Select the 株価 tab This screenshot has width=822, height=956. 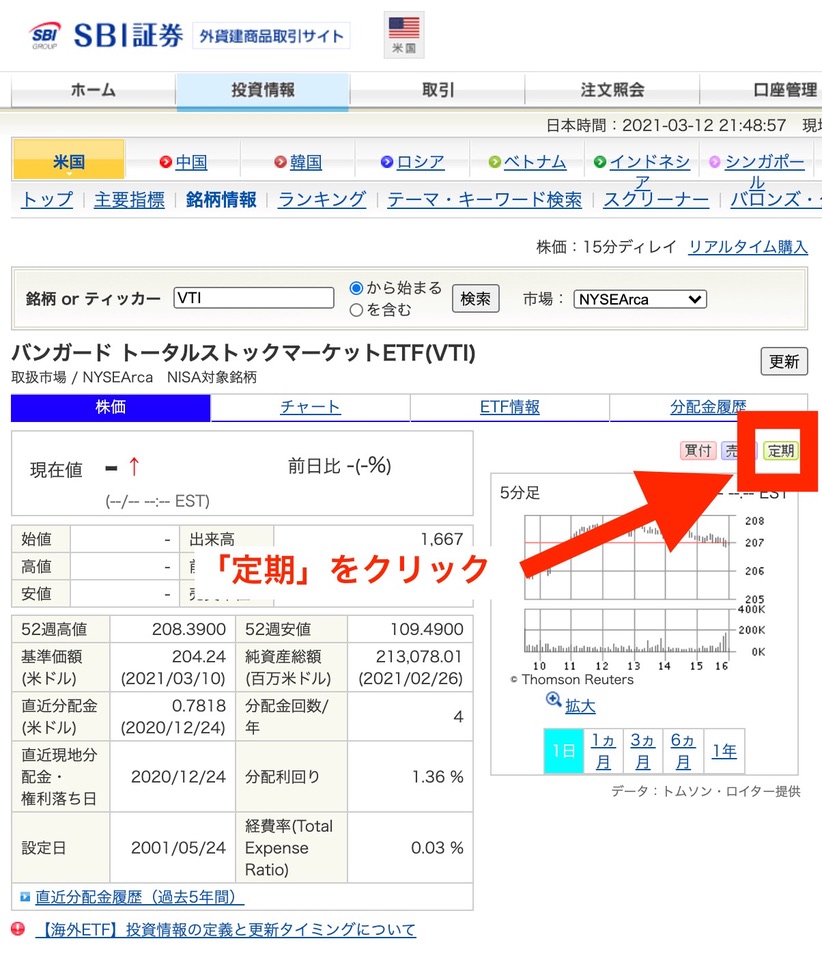tap(111, 407)
